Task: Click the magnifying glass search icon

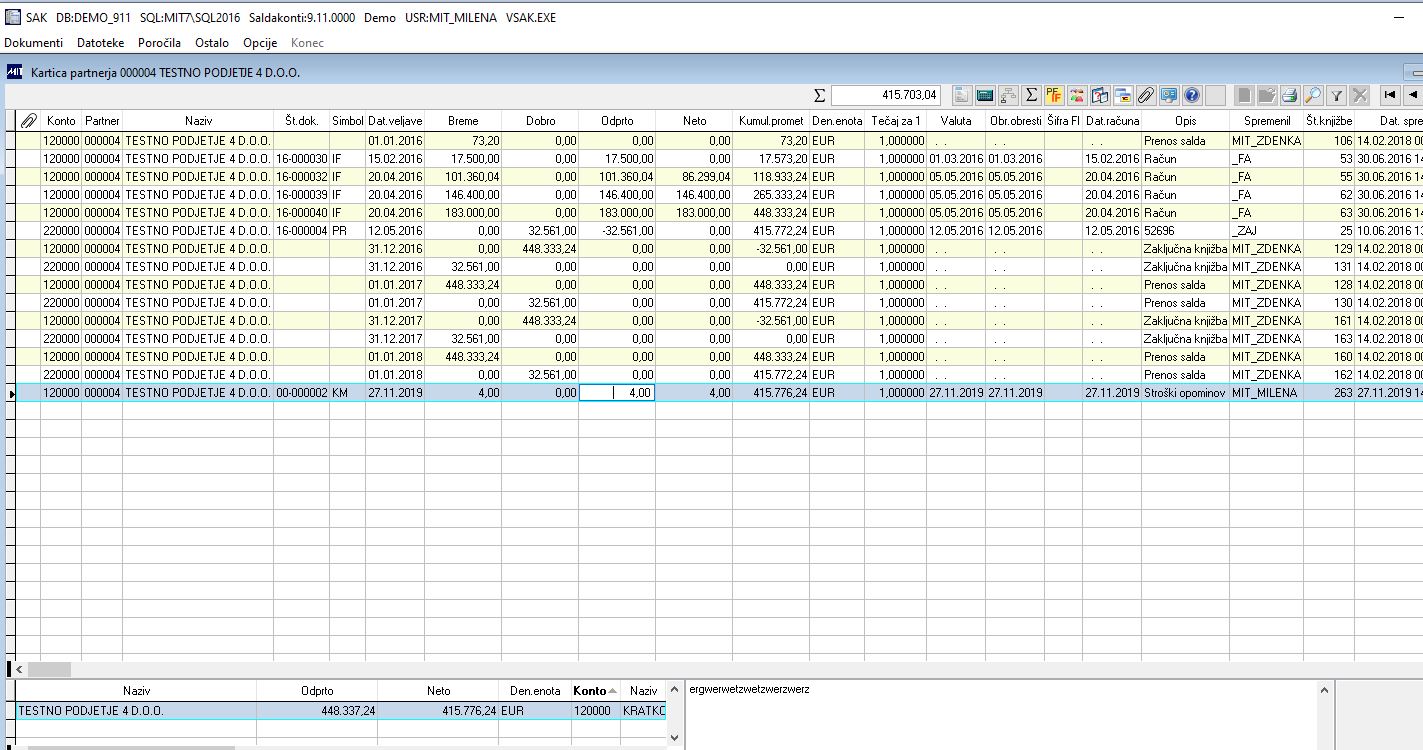Action: click(x=1313, y=95)
